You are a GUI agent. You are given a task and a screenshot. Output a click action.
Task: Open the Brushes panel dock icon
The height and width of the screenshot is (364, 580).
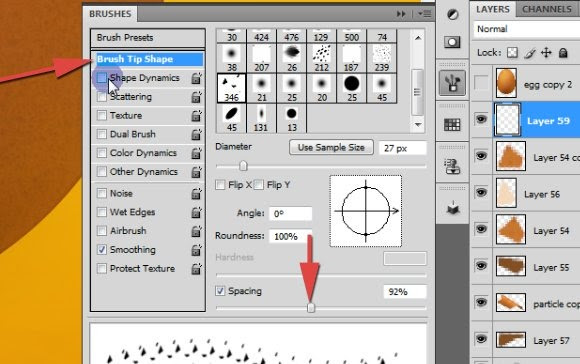452,83
